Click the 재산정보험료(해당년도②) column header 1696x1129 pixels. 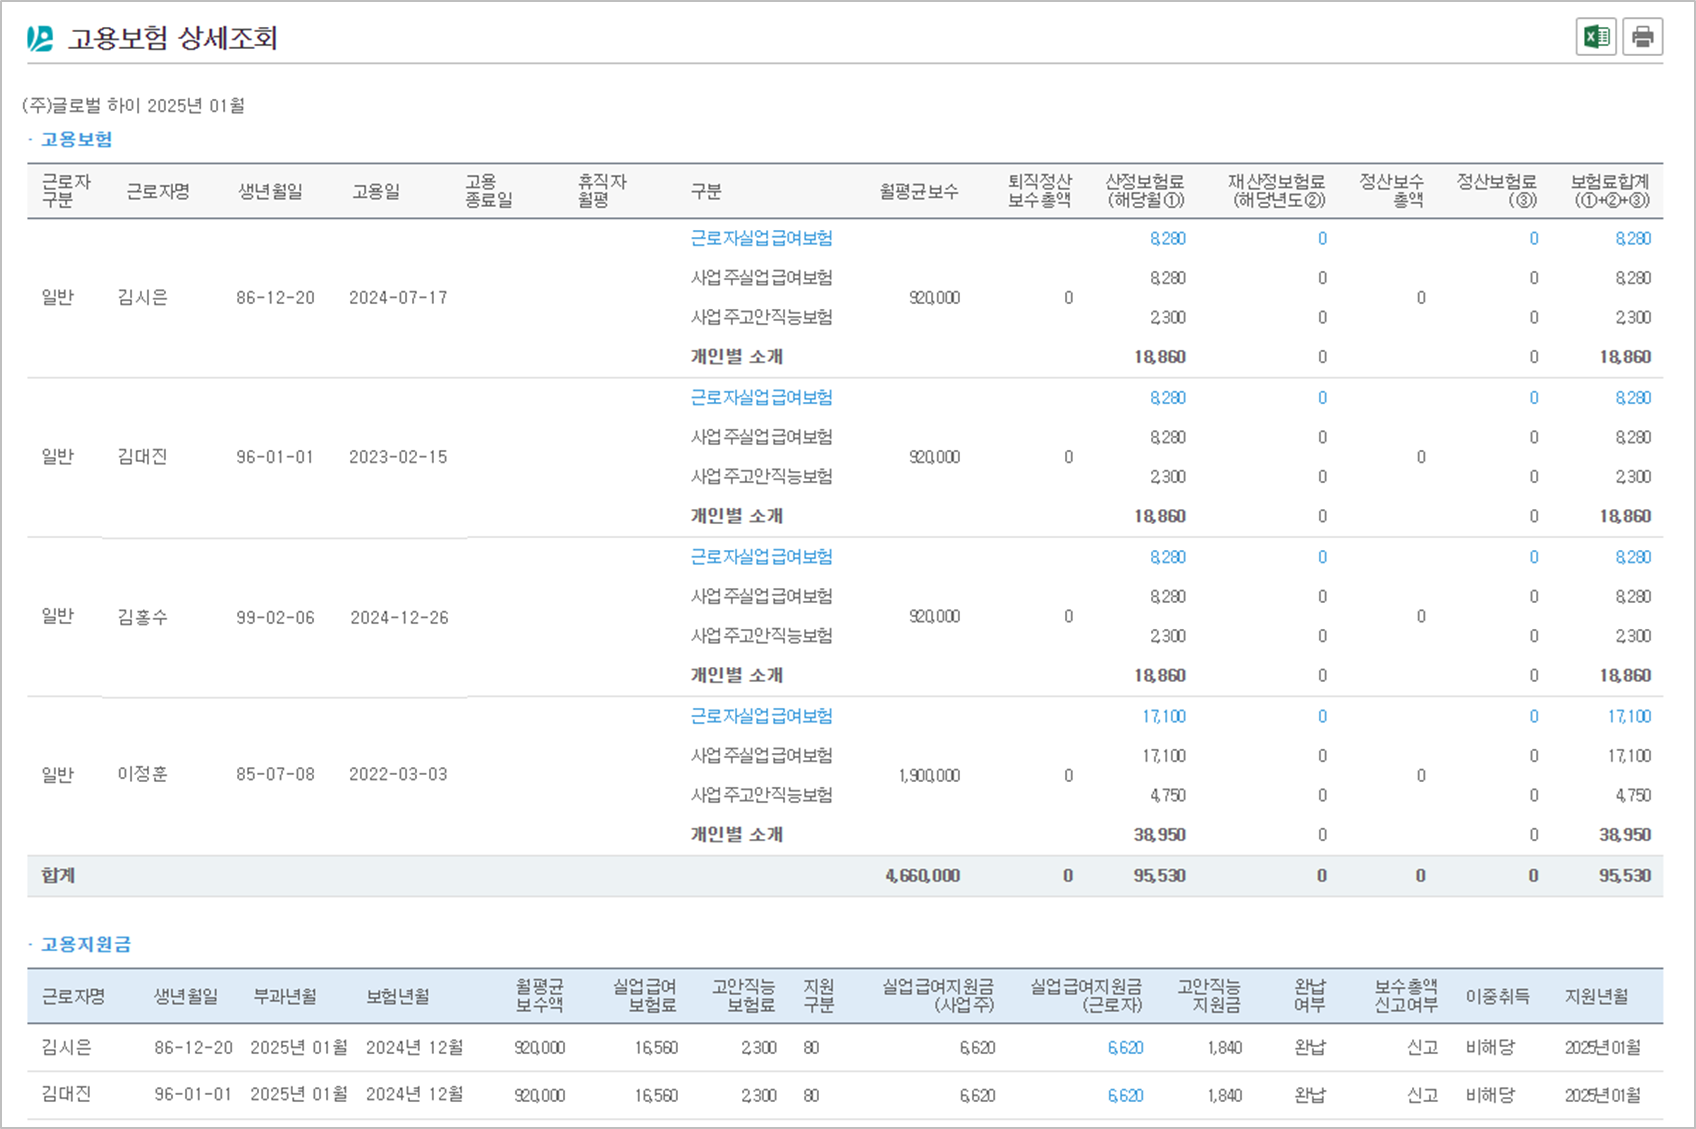(x=1277, y=191)
